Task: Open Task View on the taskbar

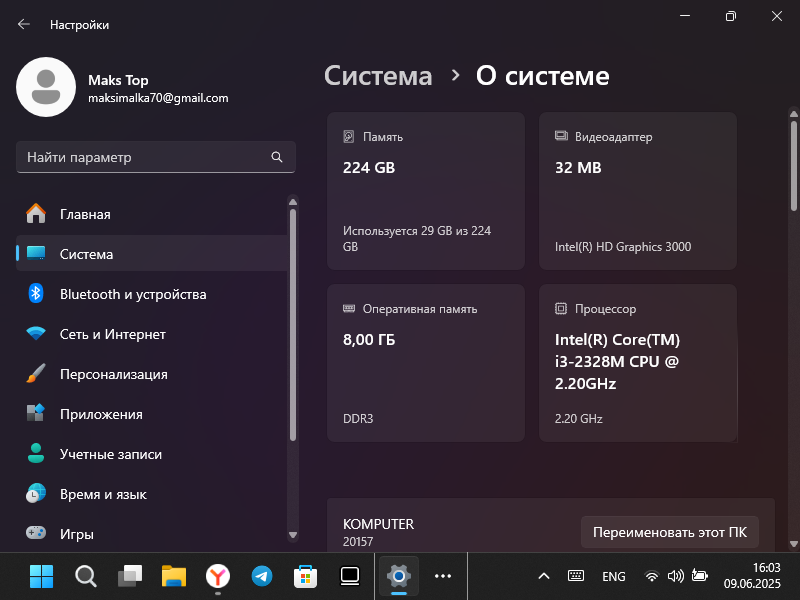Action: [x=130, y=577]
